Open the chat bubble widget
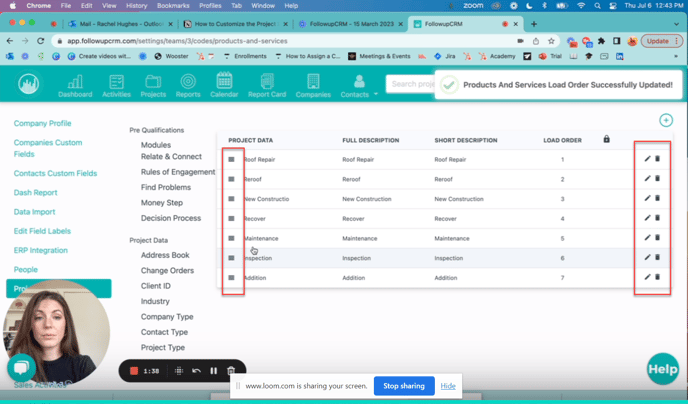688x404 pixels. 21,368
